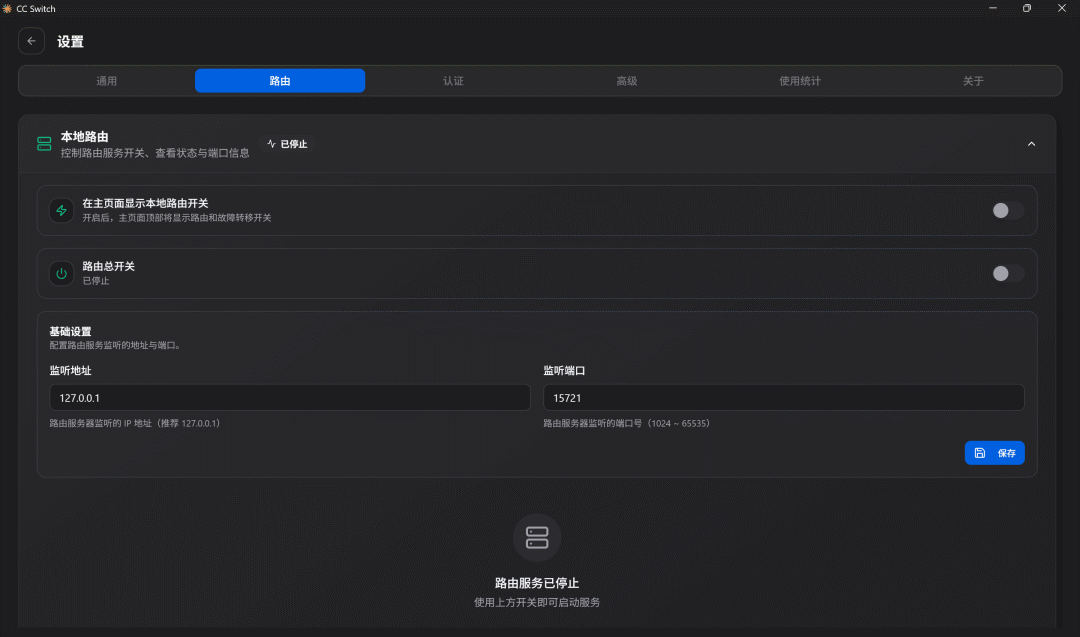1080x637 pixels.
Task: Click the activity pulse icon in 已停止 badge
Action: (x=271, y=144)
